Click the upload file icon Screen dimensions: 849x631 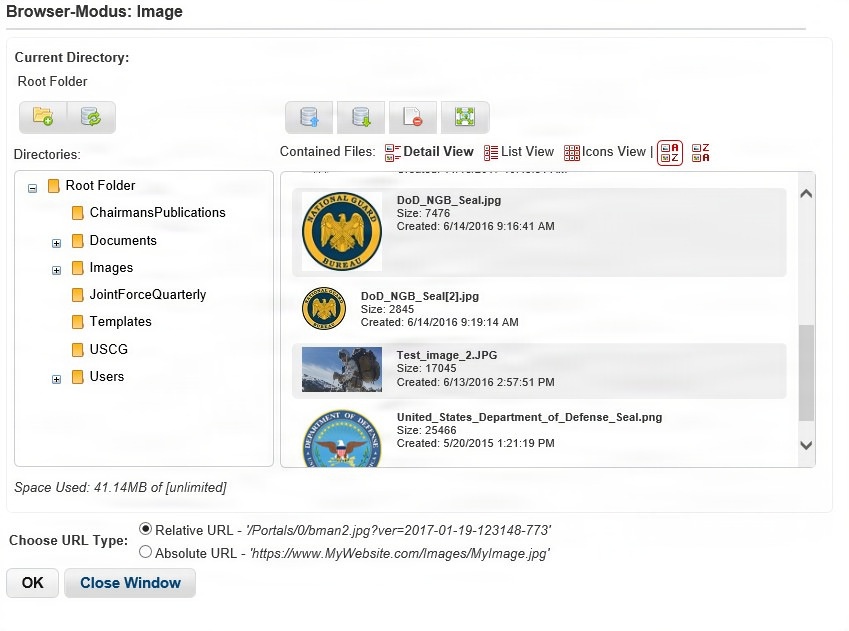309,116
